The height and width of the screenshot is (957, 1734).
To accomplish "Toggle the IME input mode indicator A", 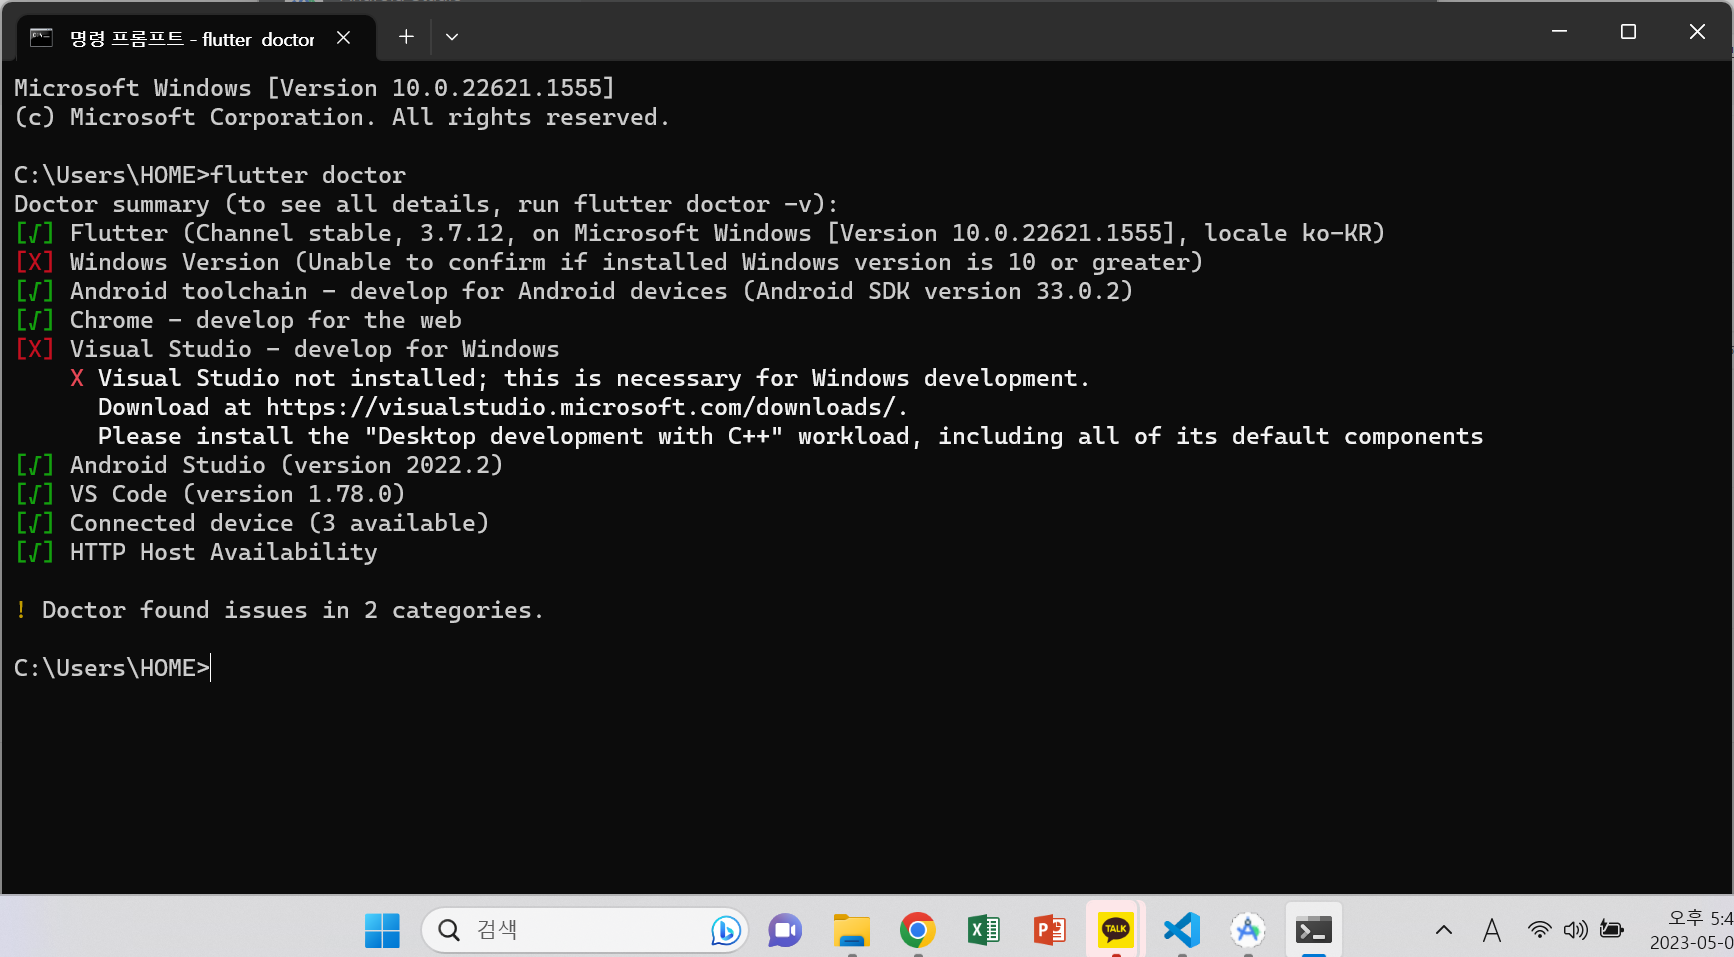I will (1492, 931).
